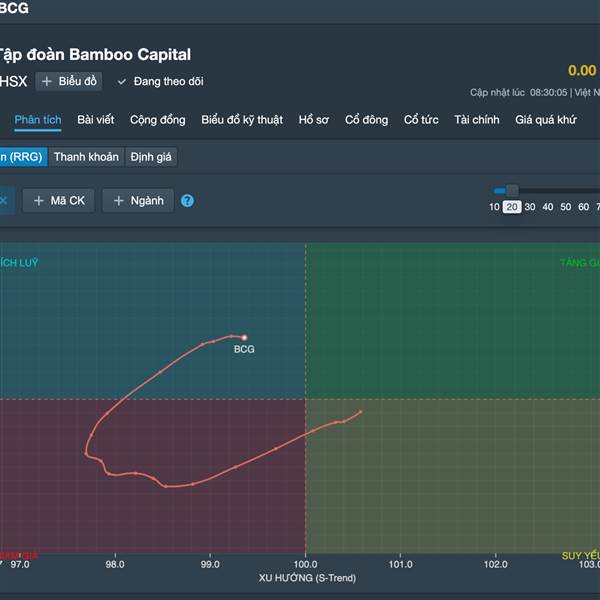Select the RRG sub-tab
Viewport: 600px width, 600px height.
click(23, 157)
